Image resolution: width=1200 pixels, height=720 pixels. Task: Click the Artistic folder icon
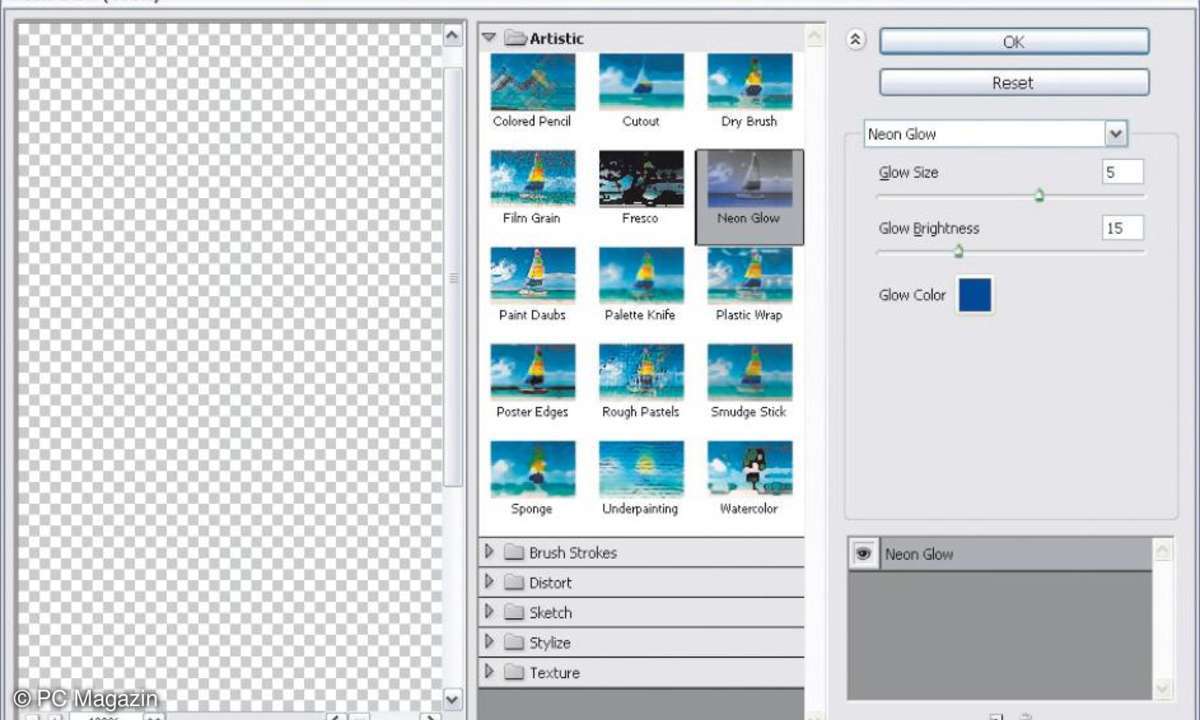pyautogui.click(x=515, y=38)
